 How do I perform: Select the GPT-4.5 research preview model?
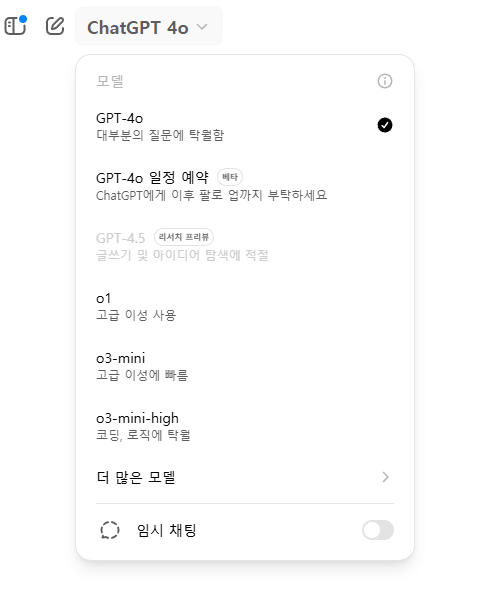[245, 246]
